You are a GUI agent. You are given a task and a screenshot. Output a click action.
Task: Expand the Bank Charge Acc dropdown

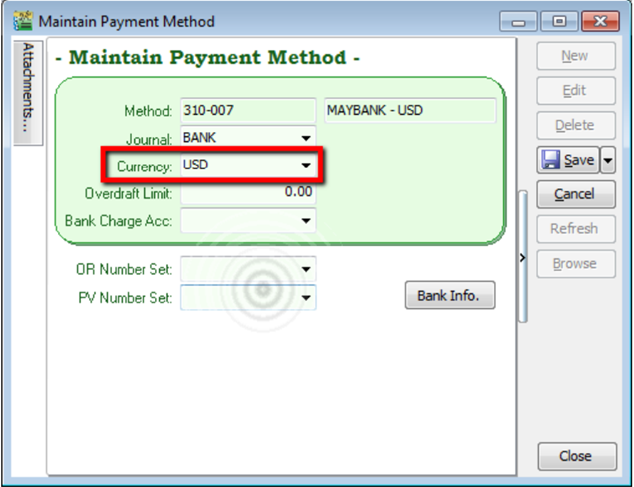[306, 220]
